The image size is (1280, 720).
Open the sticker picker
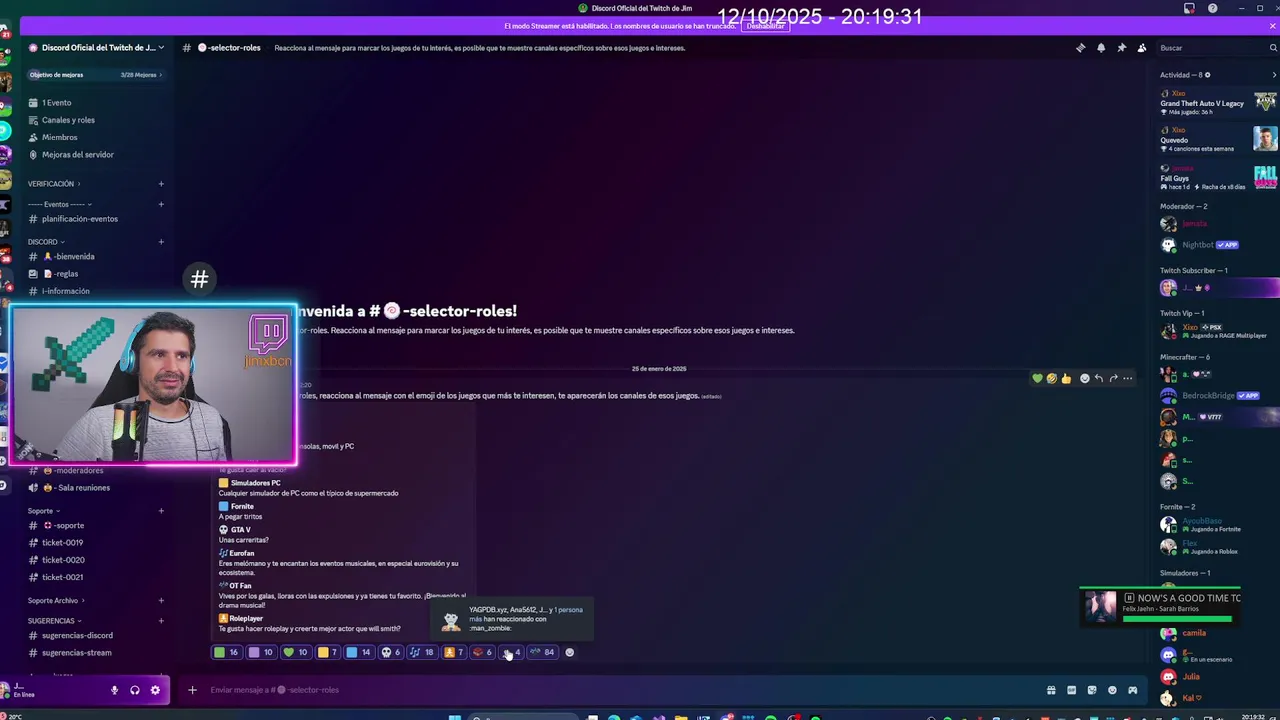pyautogui.click(x=1092, y=690)
